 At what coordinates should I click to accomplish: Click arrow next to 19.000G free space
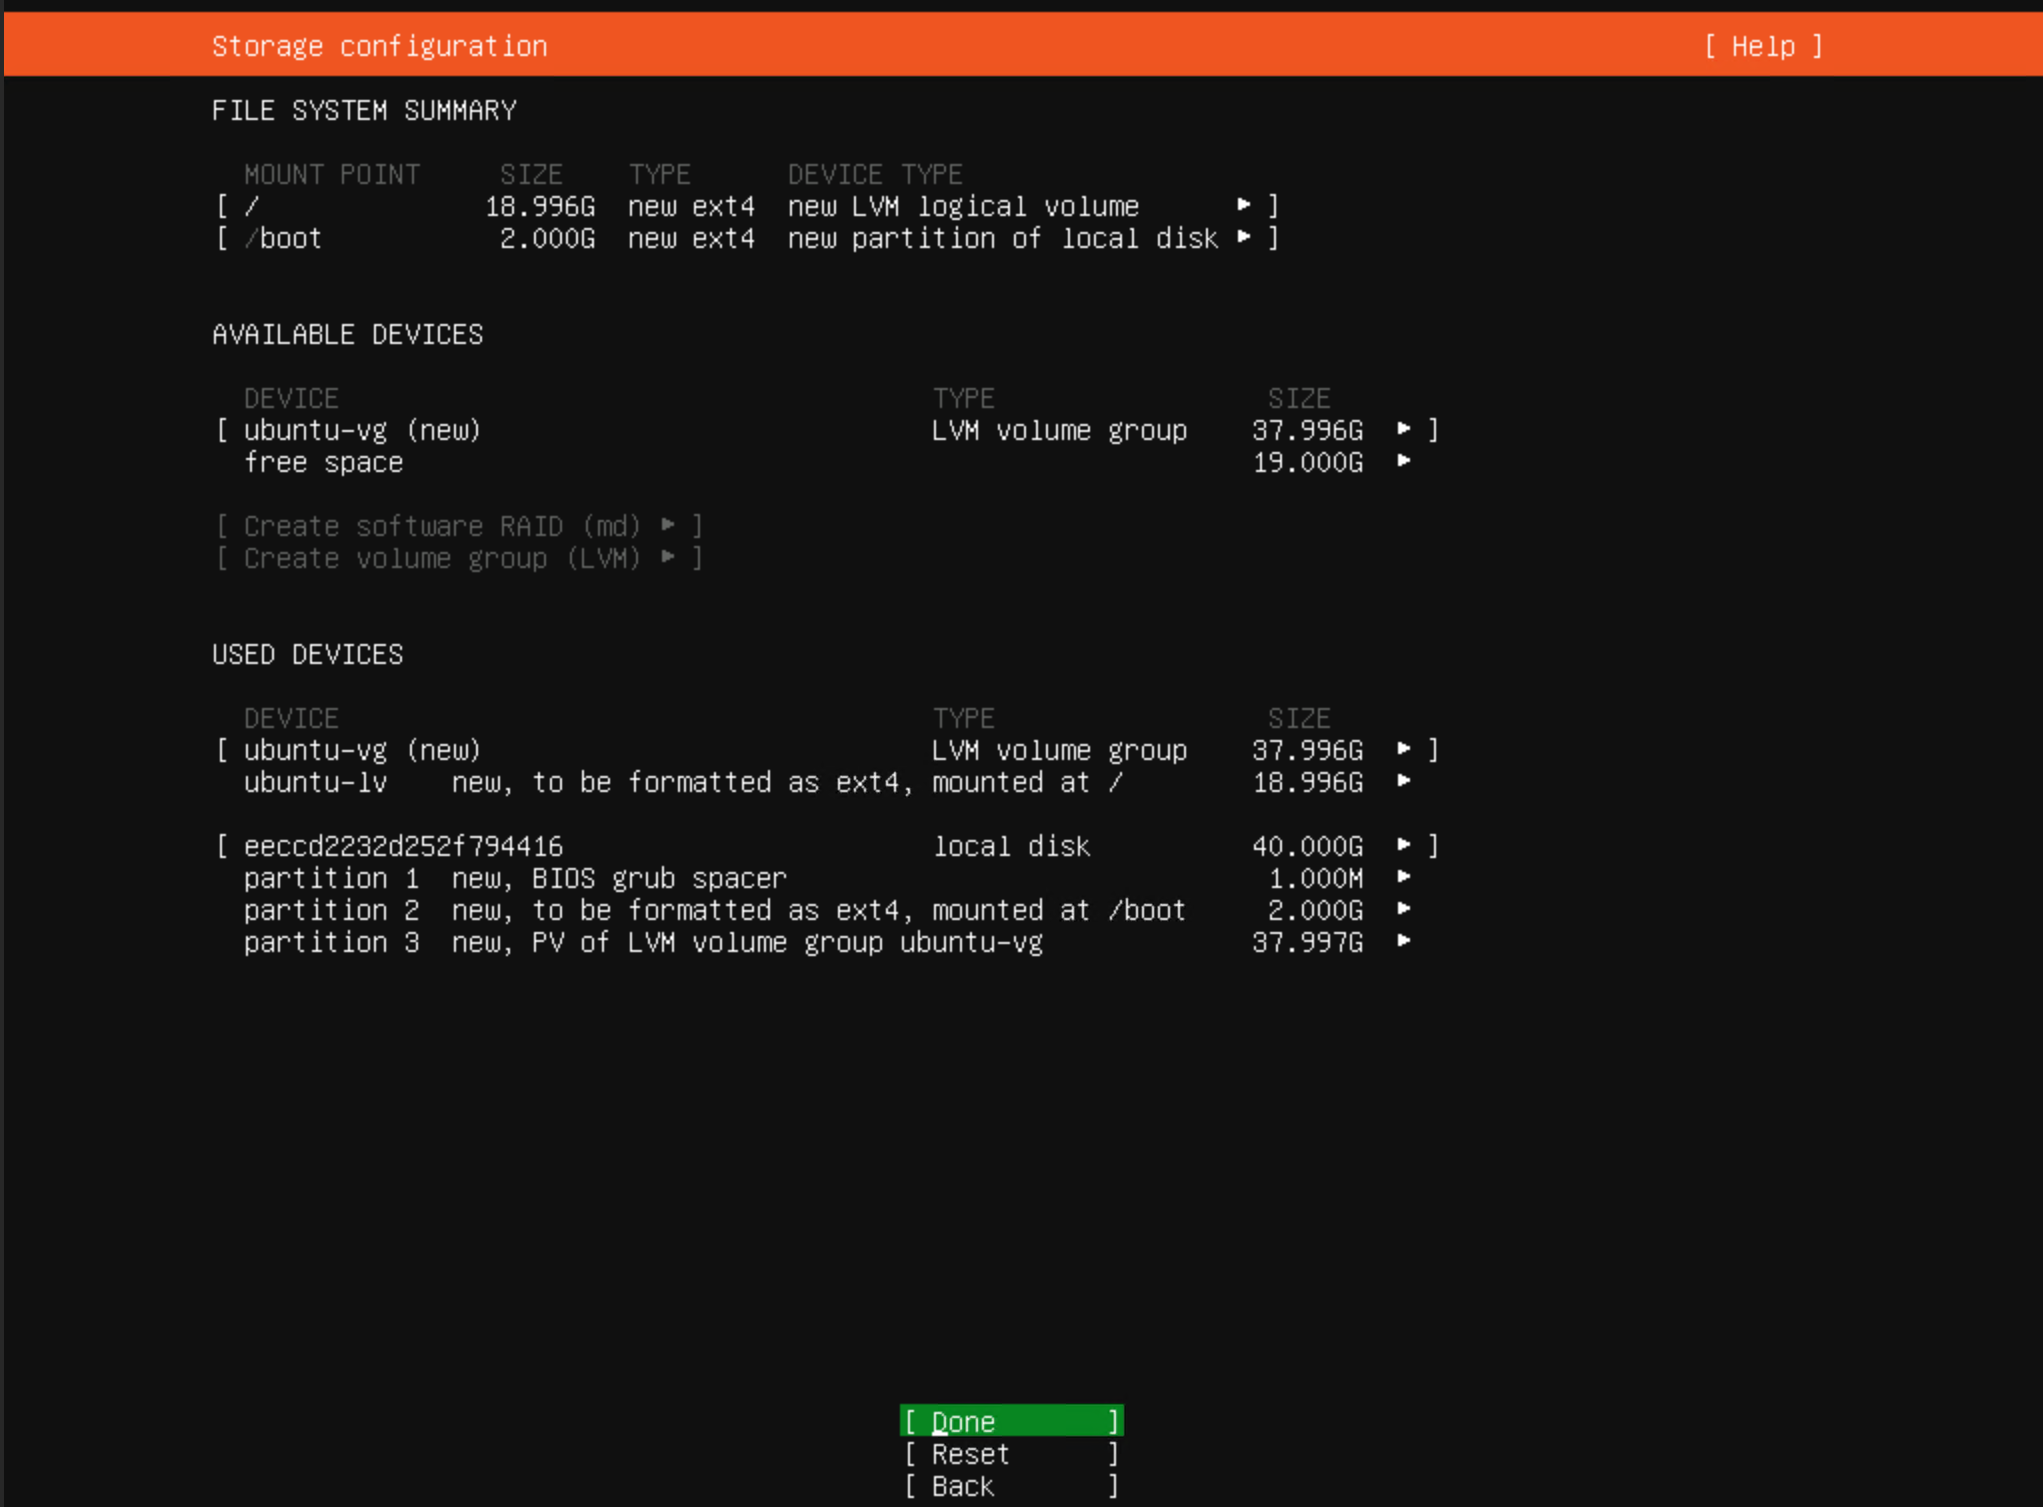tap(1403, 461)
